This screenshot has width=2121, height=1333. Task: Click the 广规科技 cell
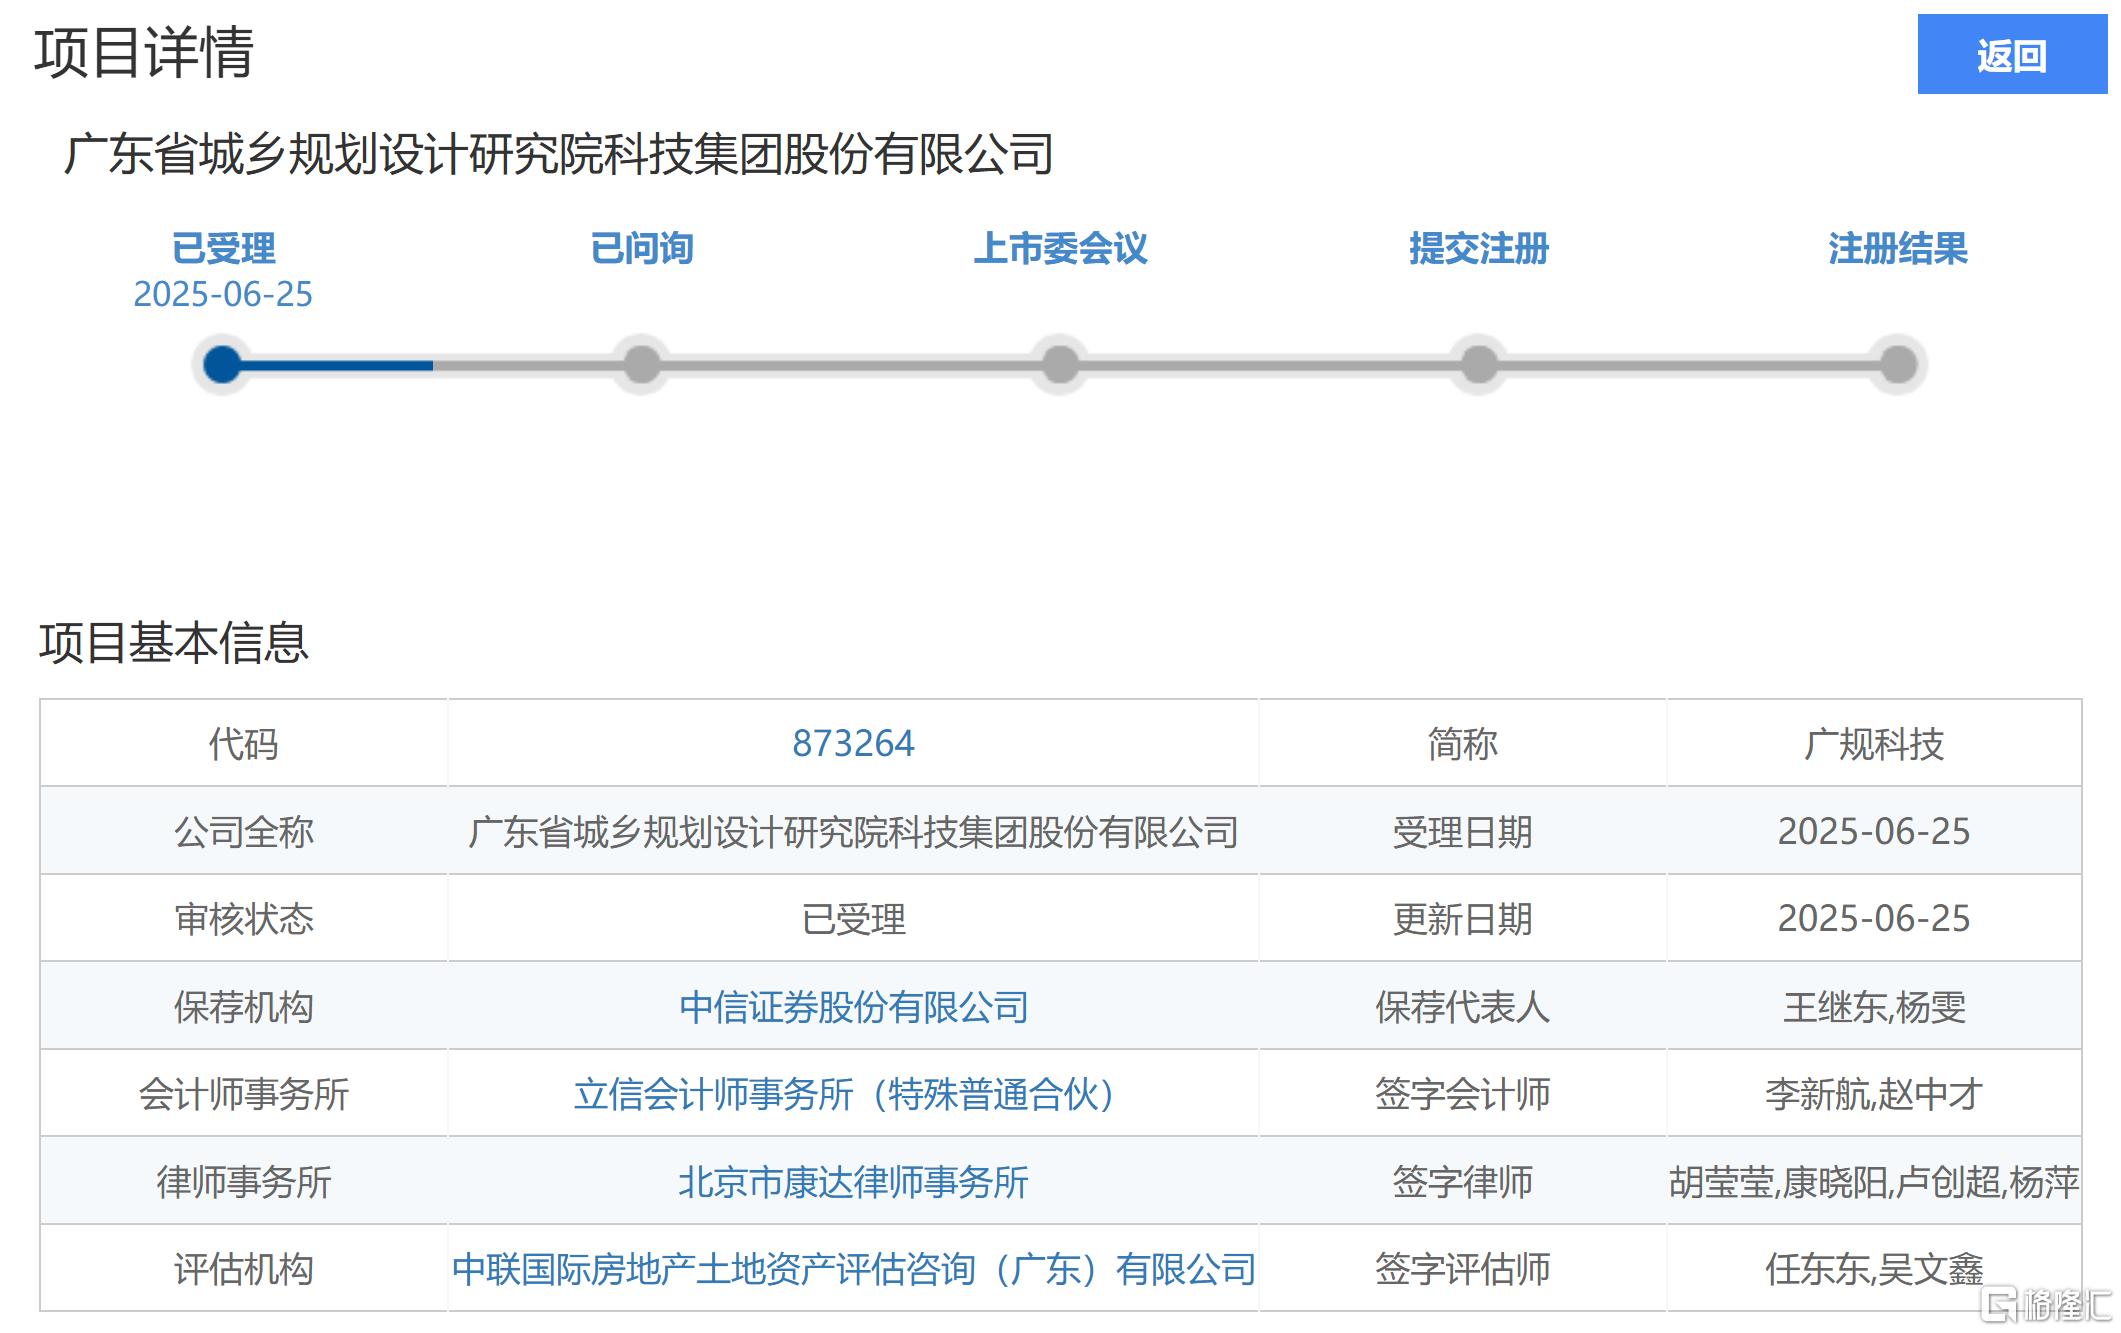[x=1874, y=743]
